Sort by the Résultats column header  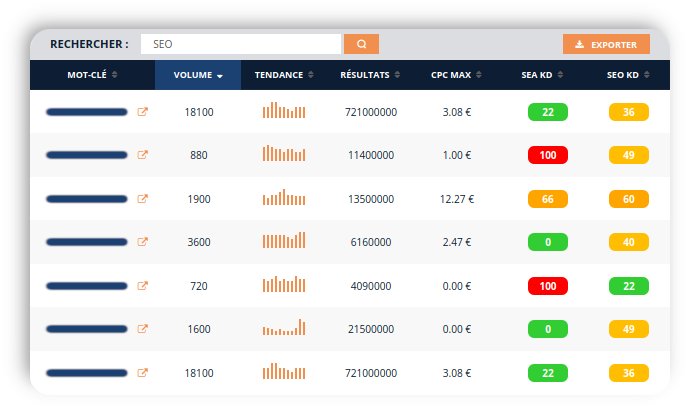370,75
